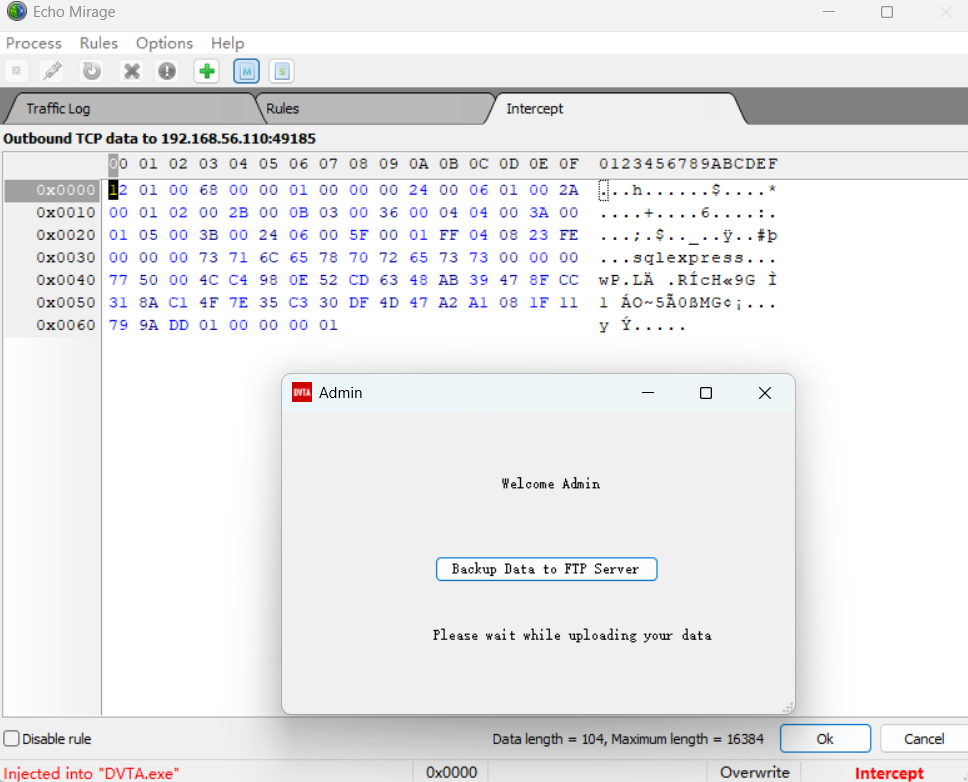Click the gray X toolbar icon
This screenshot has height=782, width=968.
(131, 71)
